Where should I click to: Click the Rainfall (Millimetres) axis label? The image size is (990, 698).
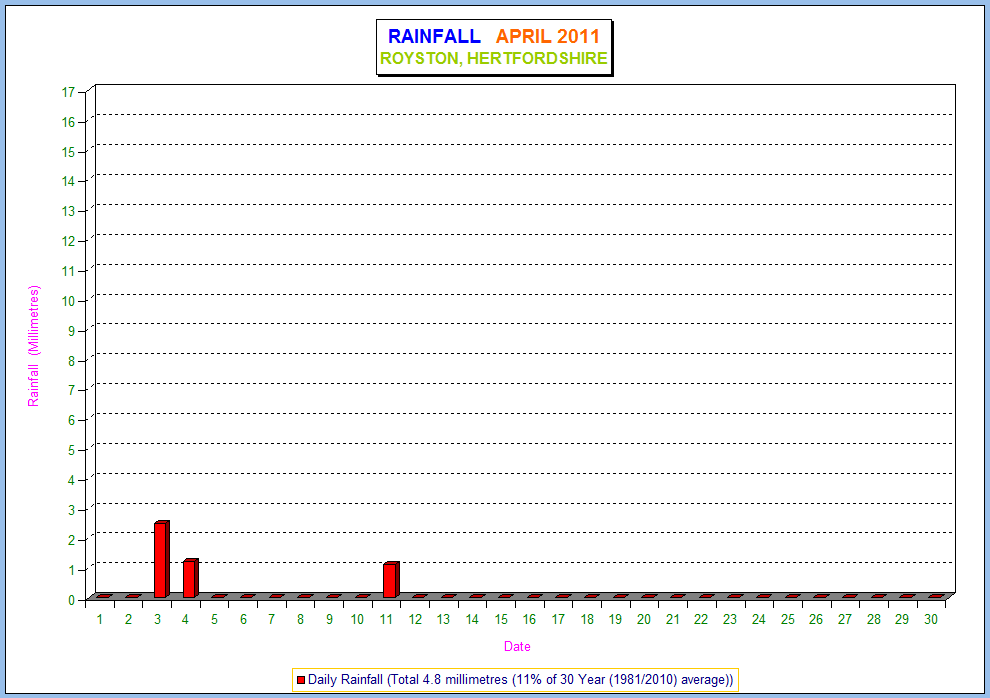pos(33,346)
